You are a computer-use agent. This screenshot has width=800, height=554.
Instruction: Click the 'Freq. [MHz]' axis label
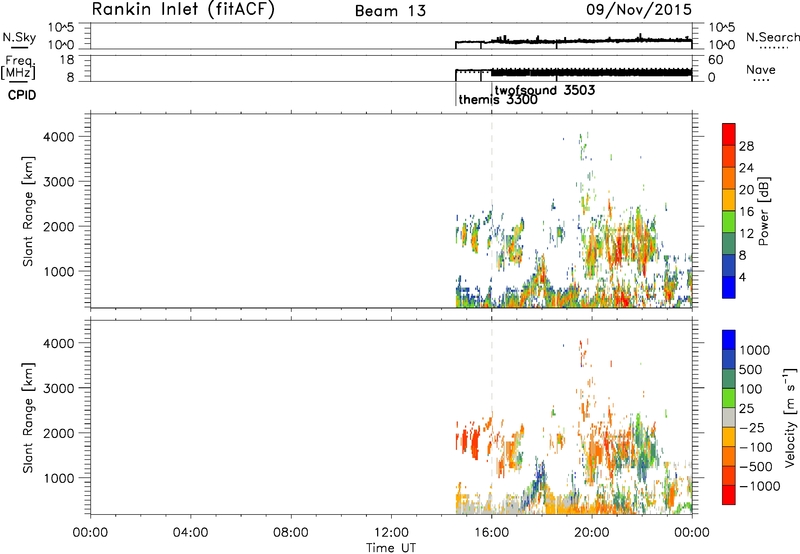(x=19, y=67)
